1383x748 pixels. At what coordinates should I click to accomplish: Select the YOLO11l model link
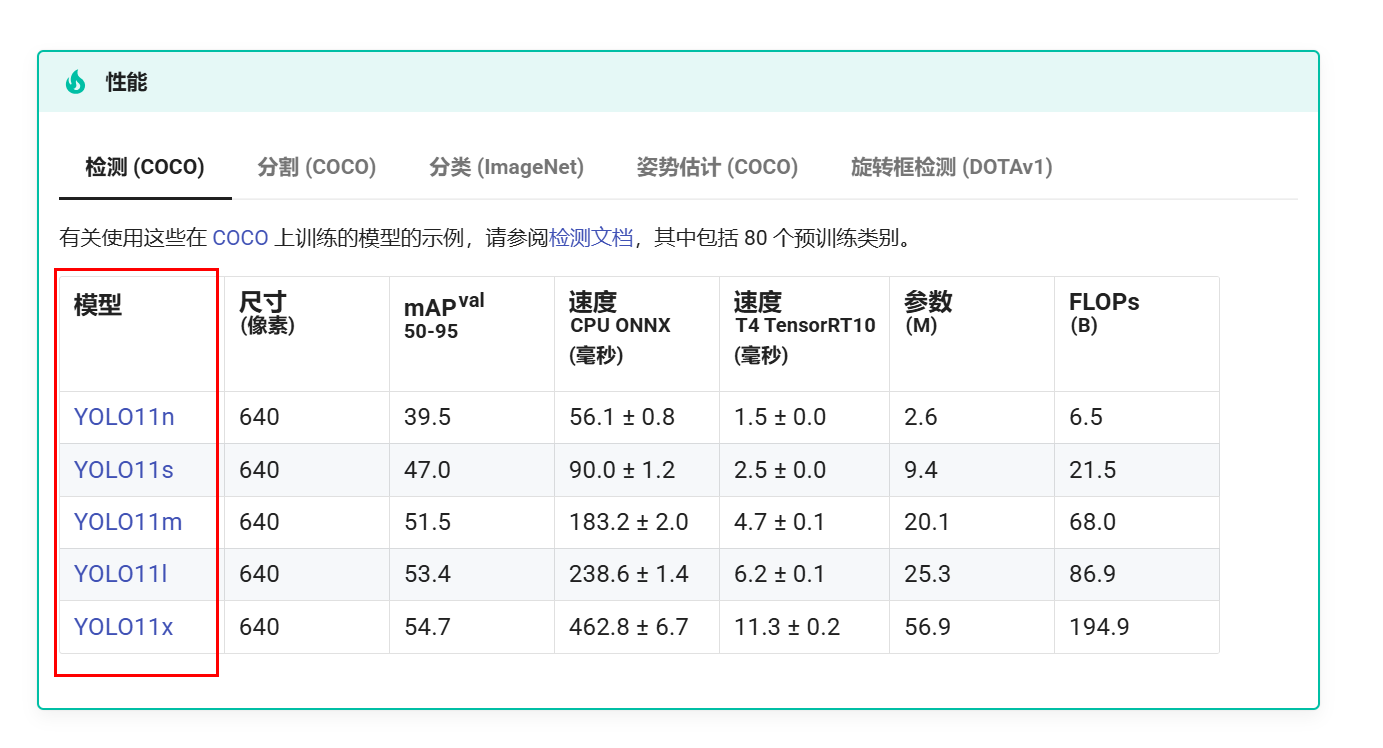point(120,574)
